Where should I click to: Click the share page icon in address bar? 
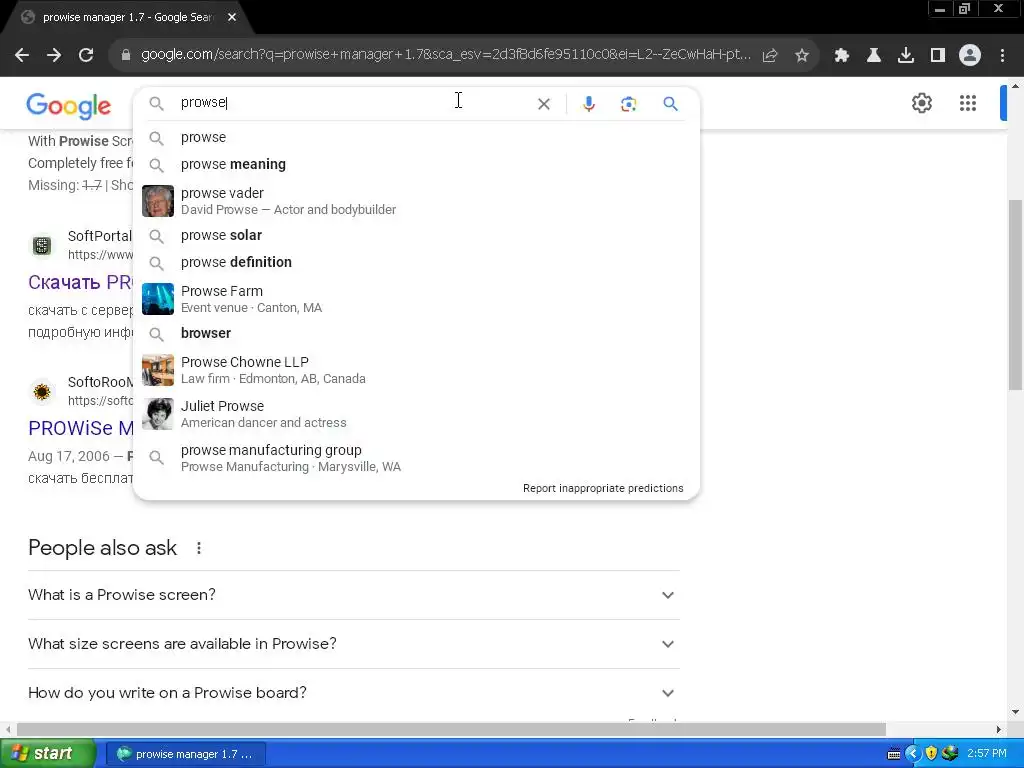[770, 56]
